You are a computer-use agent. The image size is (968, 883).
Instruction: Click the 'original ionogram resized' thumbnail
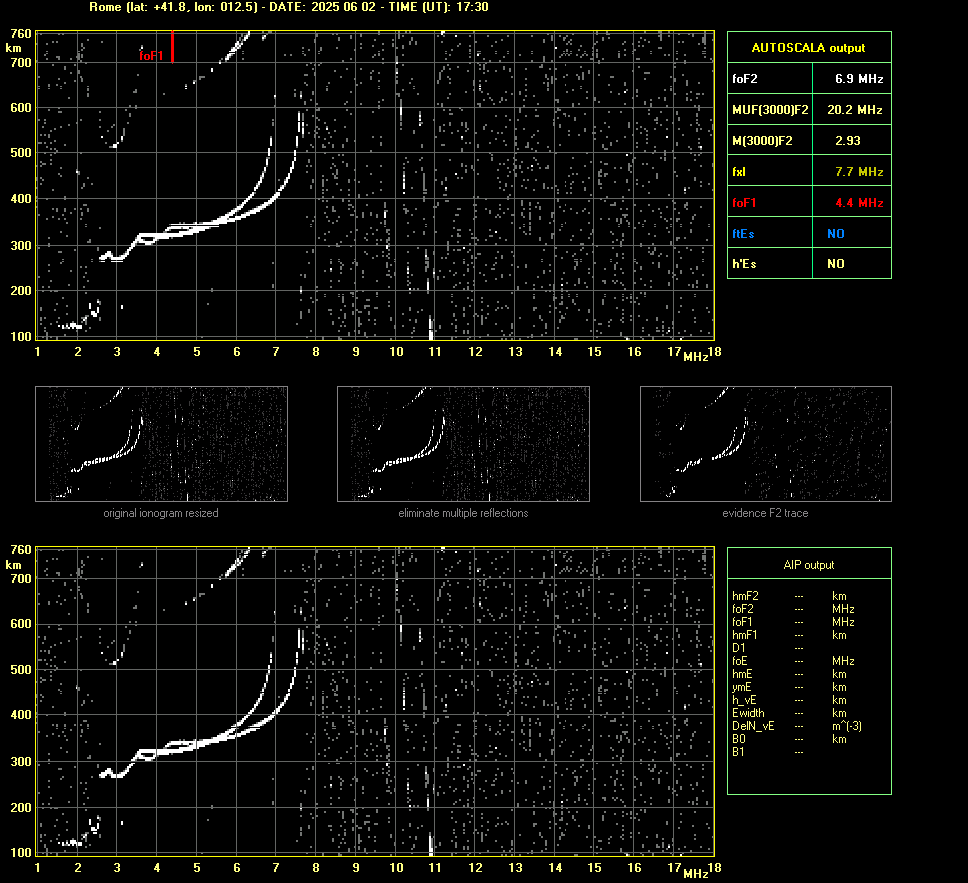click(x=161, y=444)
